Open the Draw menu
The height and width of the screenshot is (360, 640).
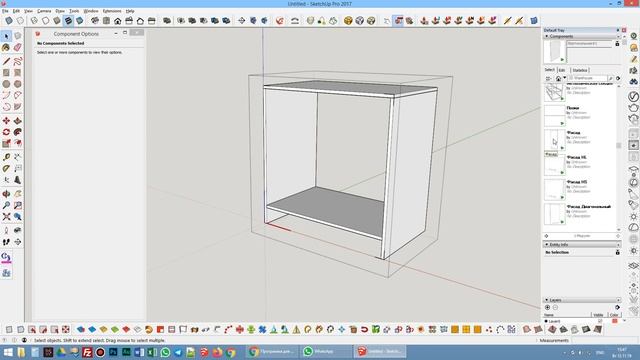[60, 11]
